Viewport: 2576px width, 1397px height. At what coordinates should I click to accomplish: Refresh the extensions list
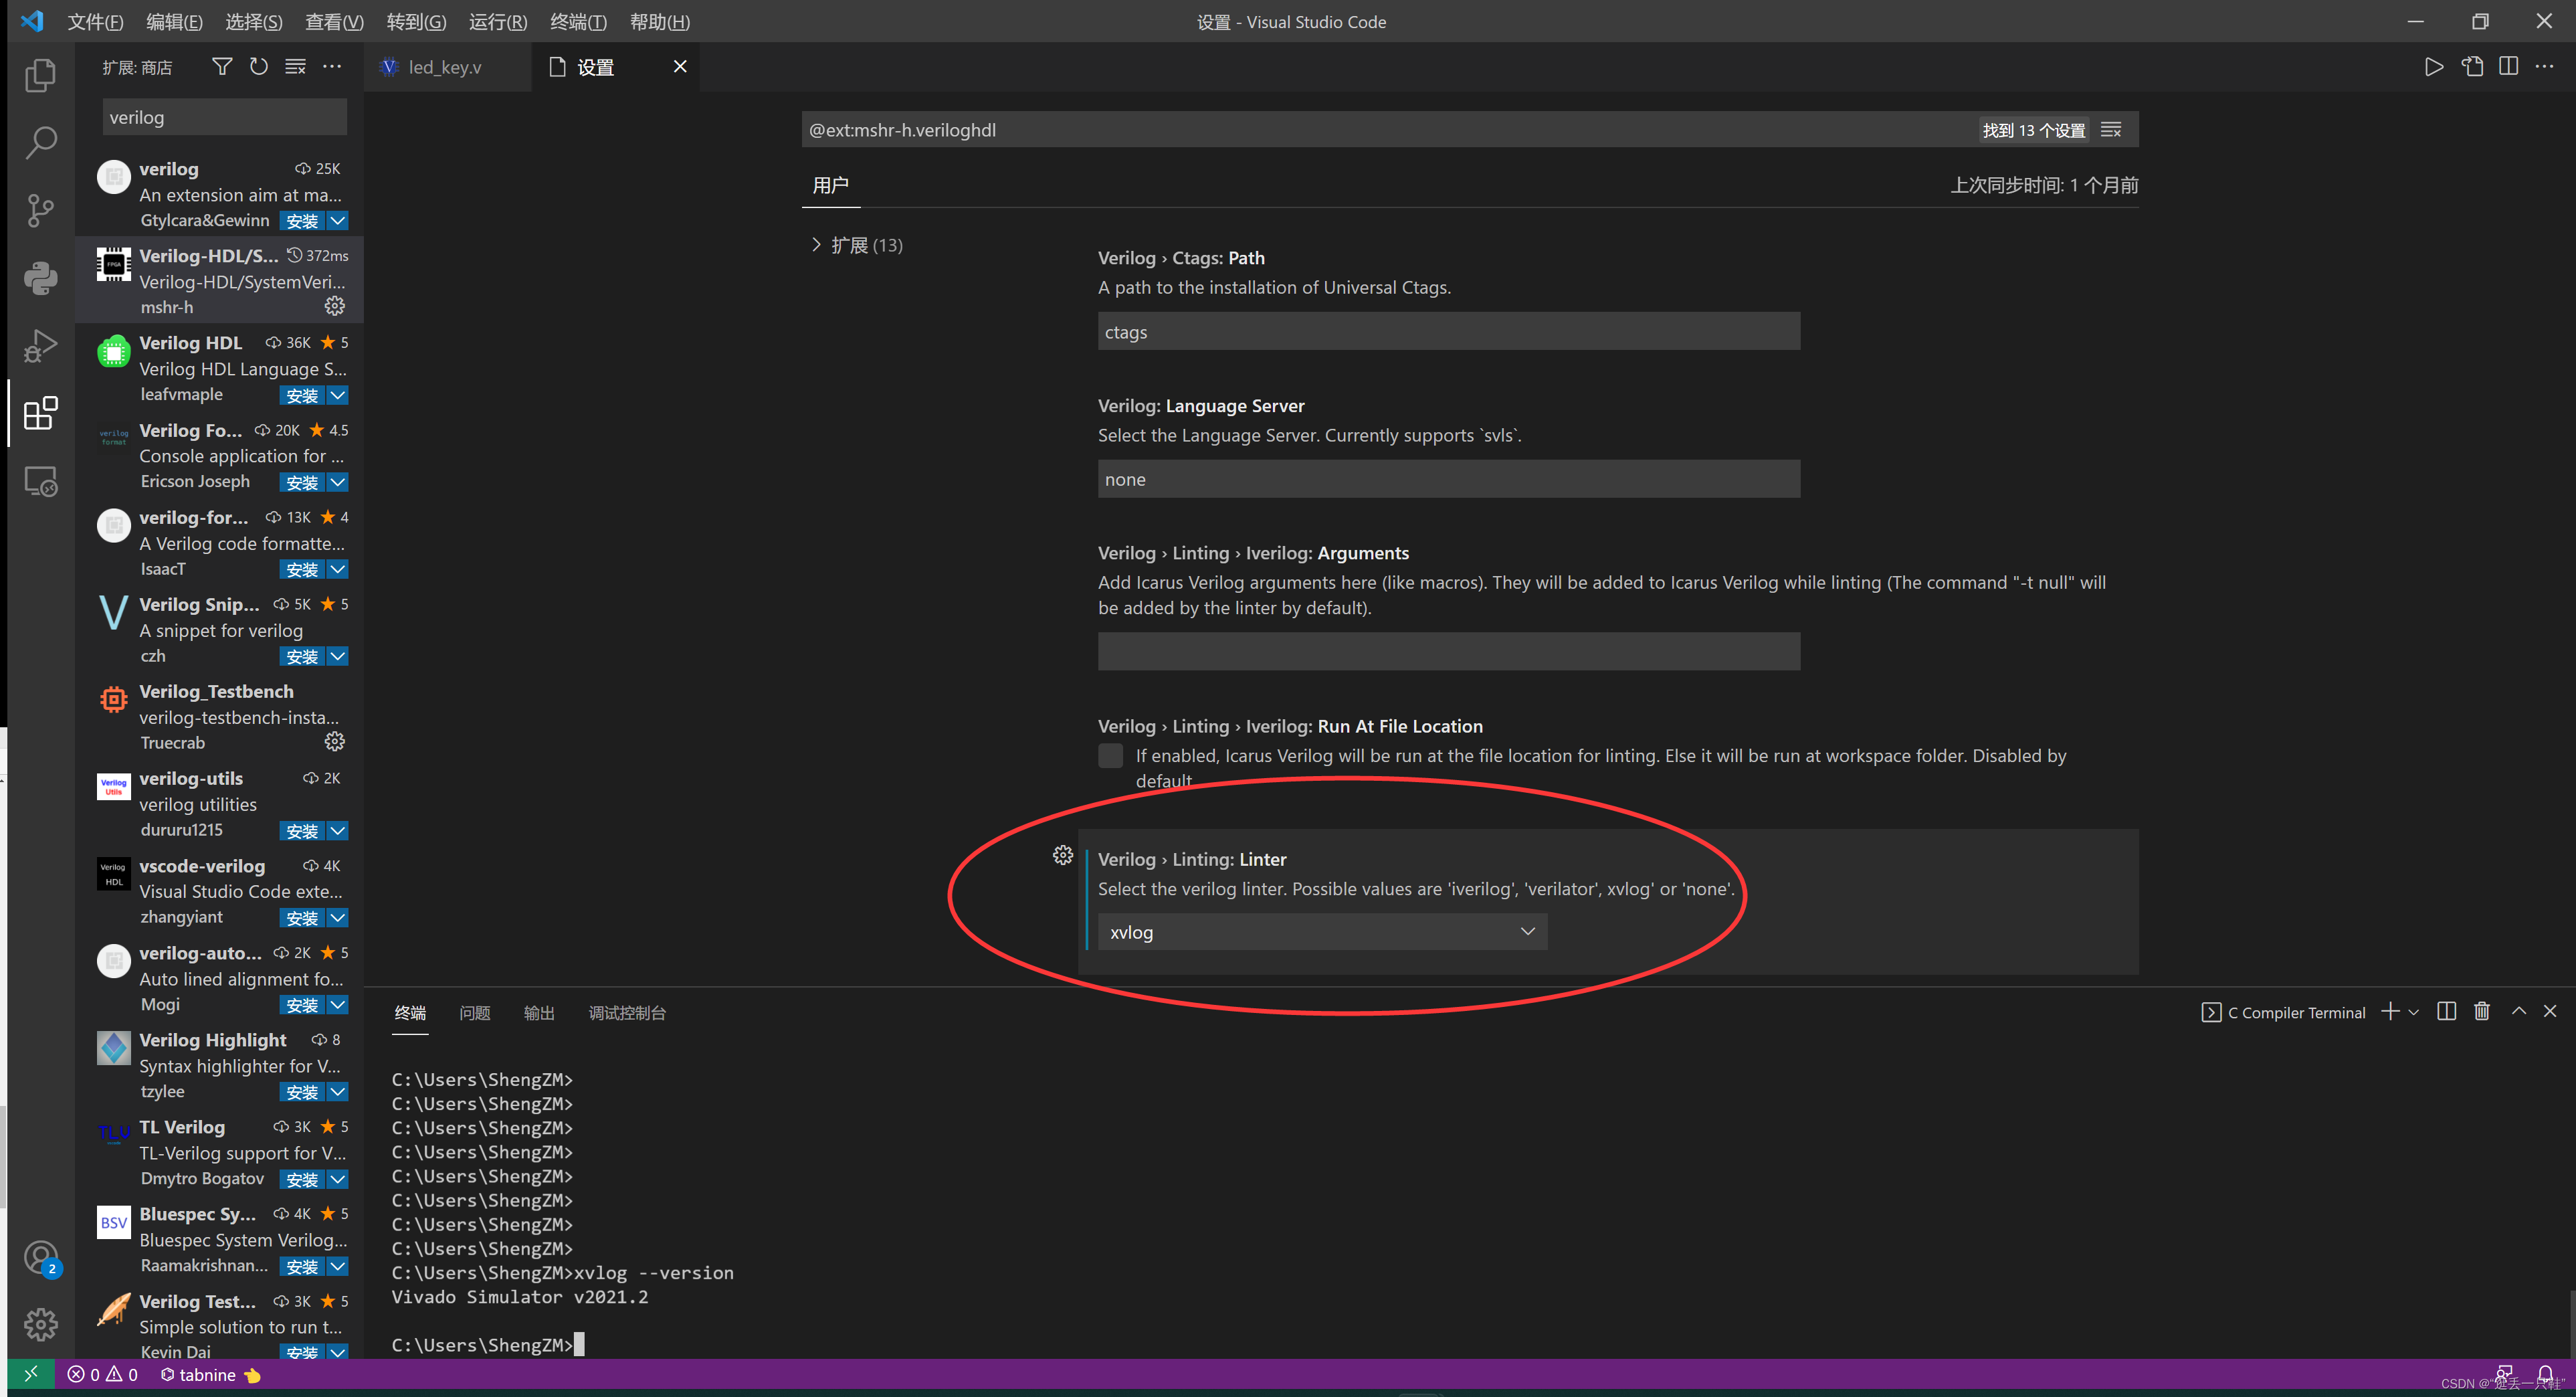click(x=259, y=66)
